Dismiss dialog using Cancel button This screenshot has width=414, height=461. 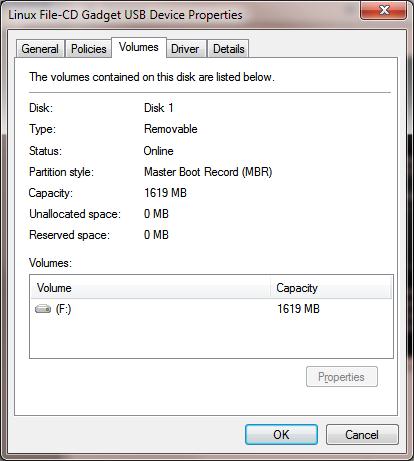point(362,435)
